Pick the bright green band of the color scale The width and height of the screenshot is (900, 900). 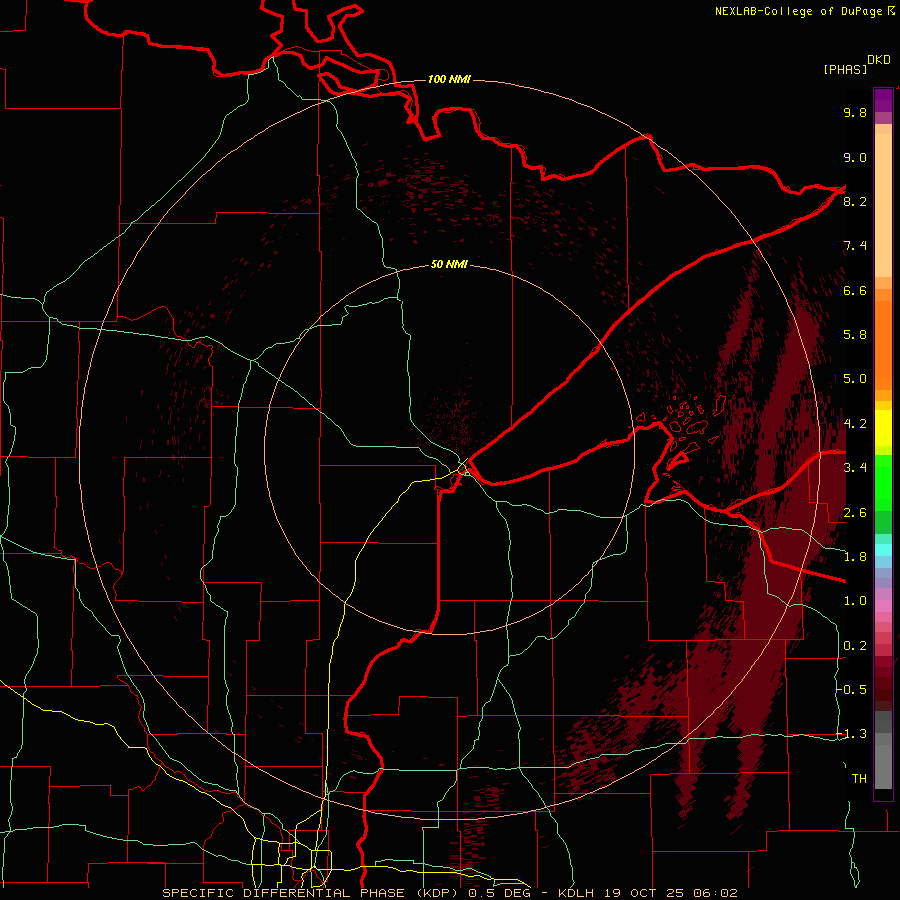(x=883, y=483)
